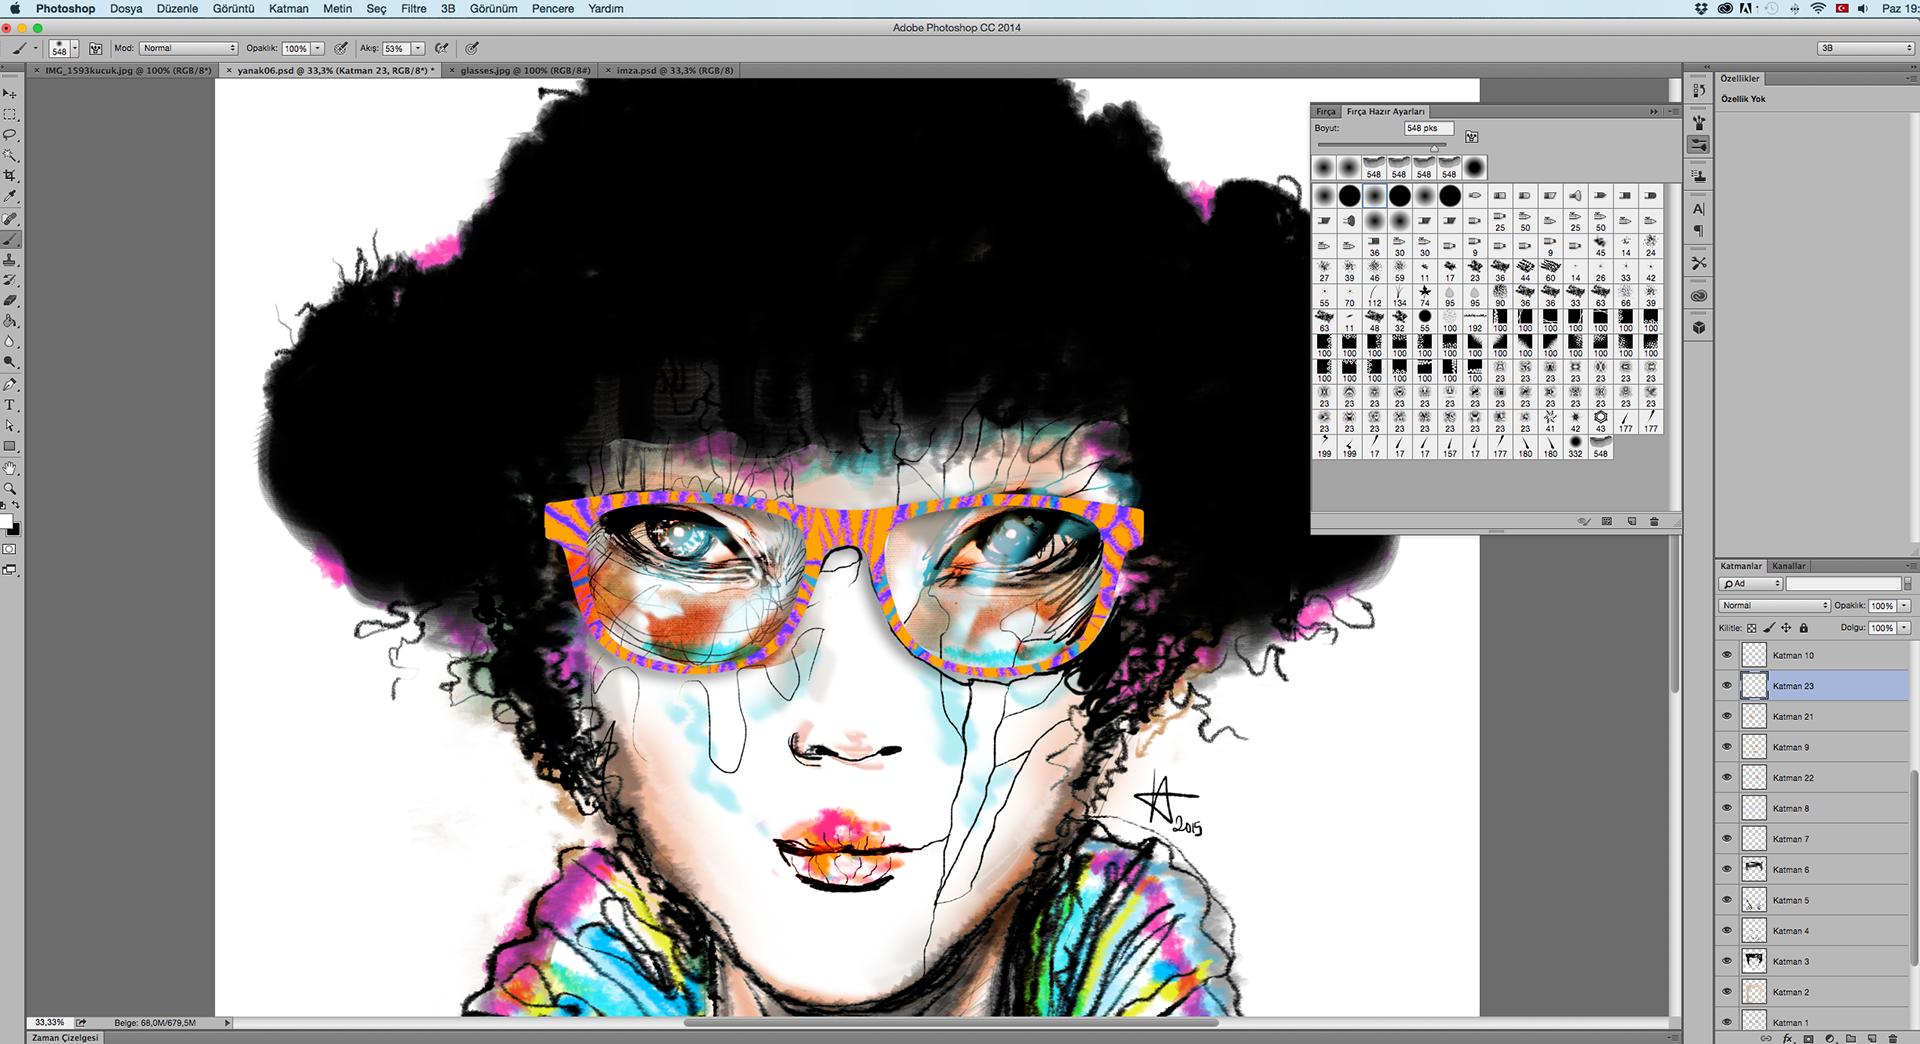Viewport: 1920px width, 1044px height.
Task: Click the Wi-Fi status icon
Action: 1818,9
